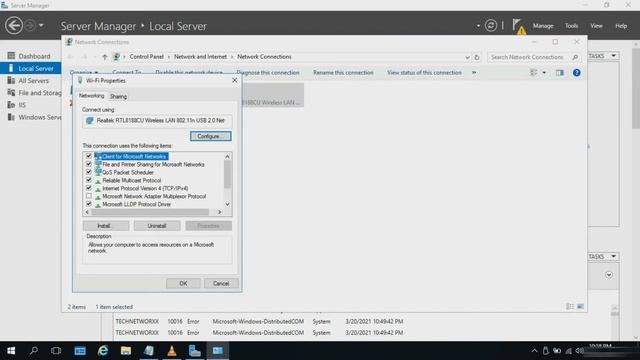Image resolution: width=640 pixels, height=360 pixels.
Task: Close the Wi-Fi Properties dialog
Action: click(x=234, y=80)
